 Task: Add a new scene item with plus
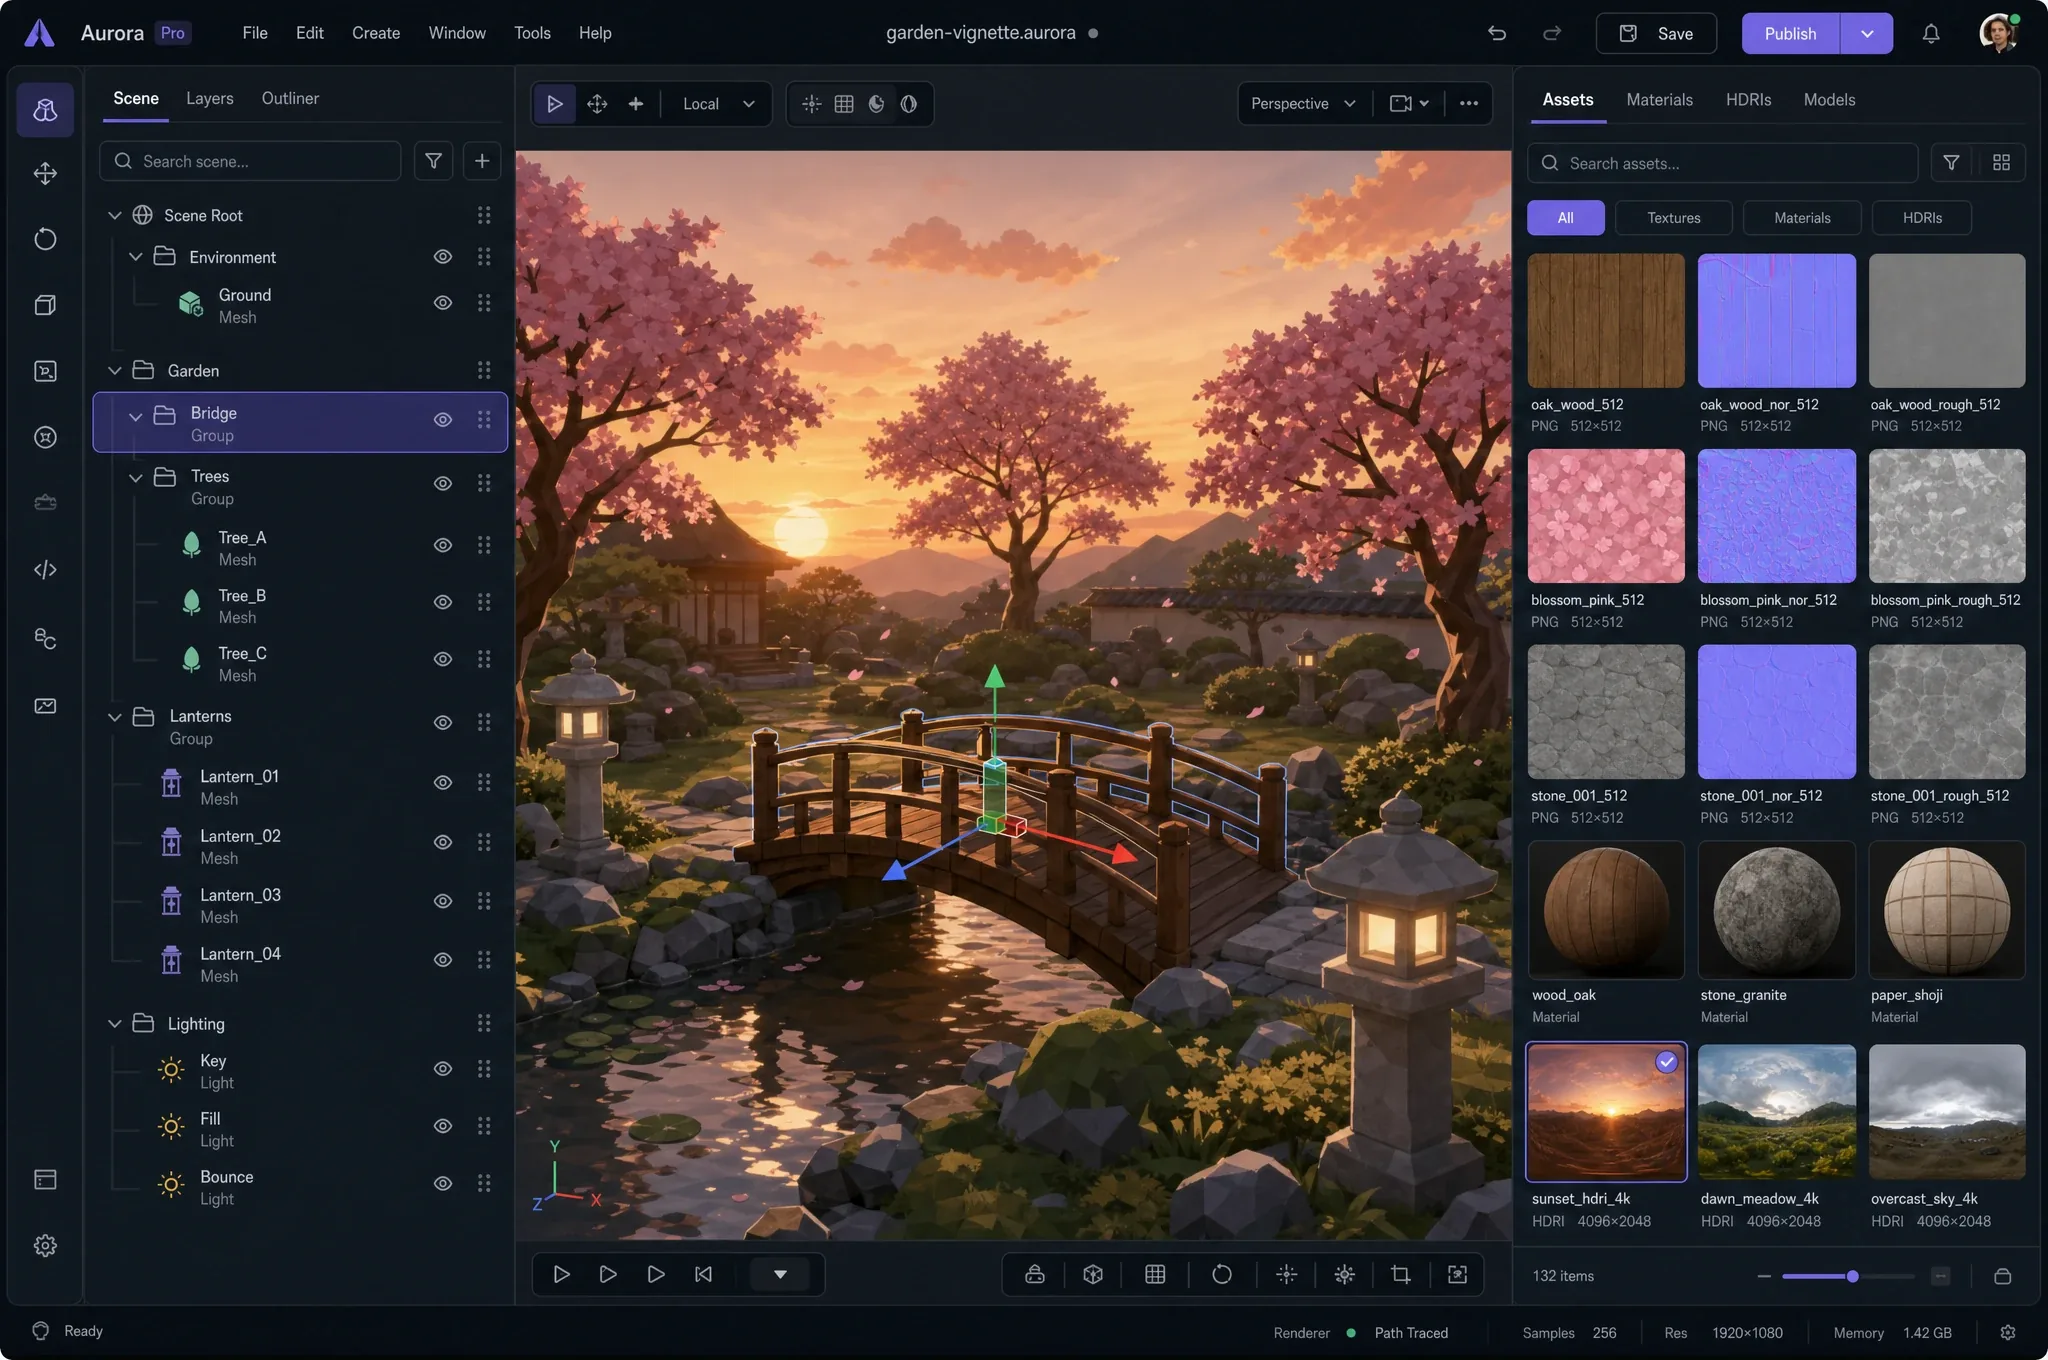click(482, 161)
